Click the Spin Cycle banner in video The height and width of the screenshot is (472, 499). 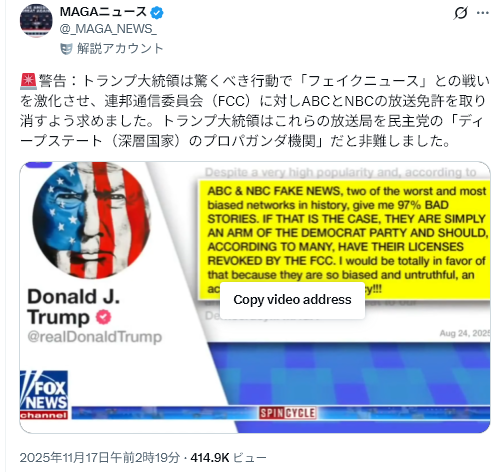click(x=288, y=413)
